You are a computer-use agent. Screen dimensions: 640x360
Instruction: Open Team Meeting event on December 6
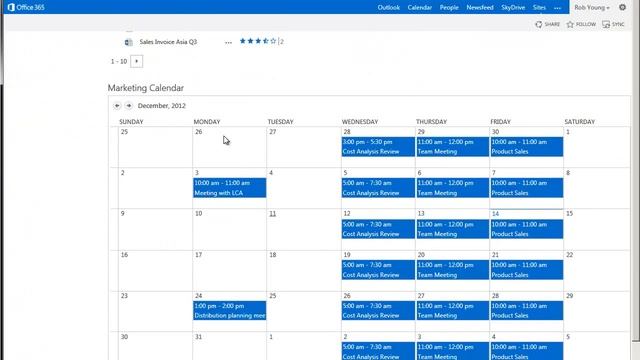452,188
